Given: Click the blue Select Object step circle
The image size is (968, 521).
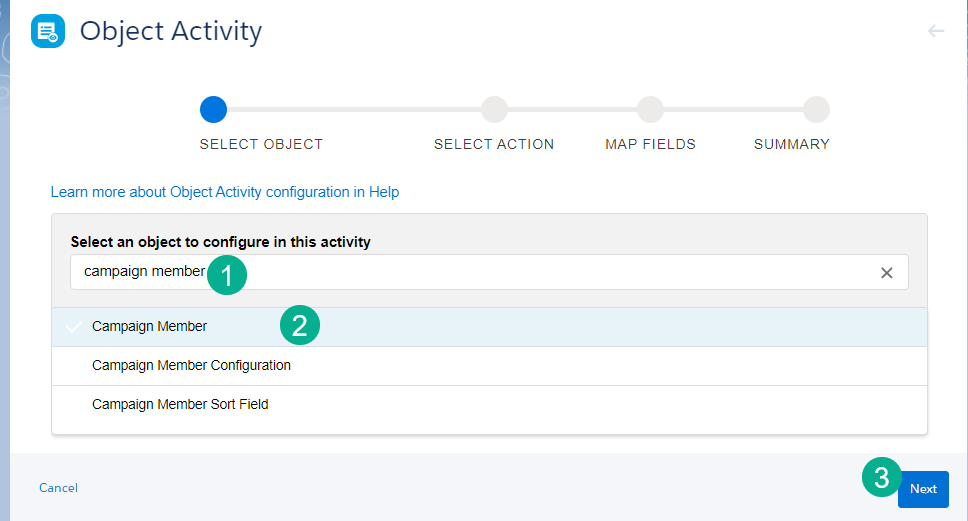Looking at the screenshot, I should [x=213, y=109].
